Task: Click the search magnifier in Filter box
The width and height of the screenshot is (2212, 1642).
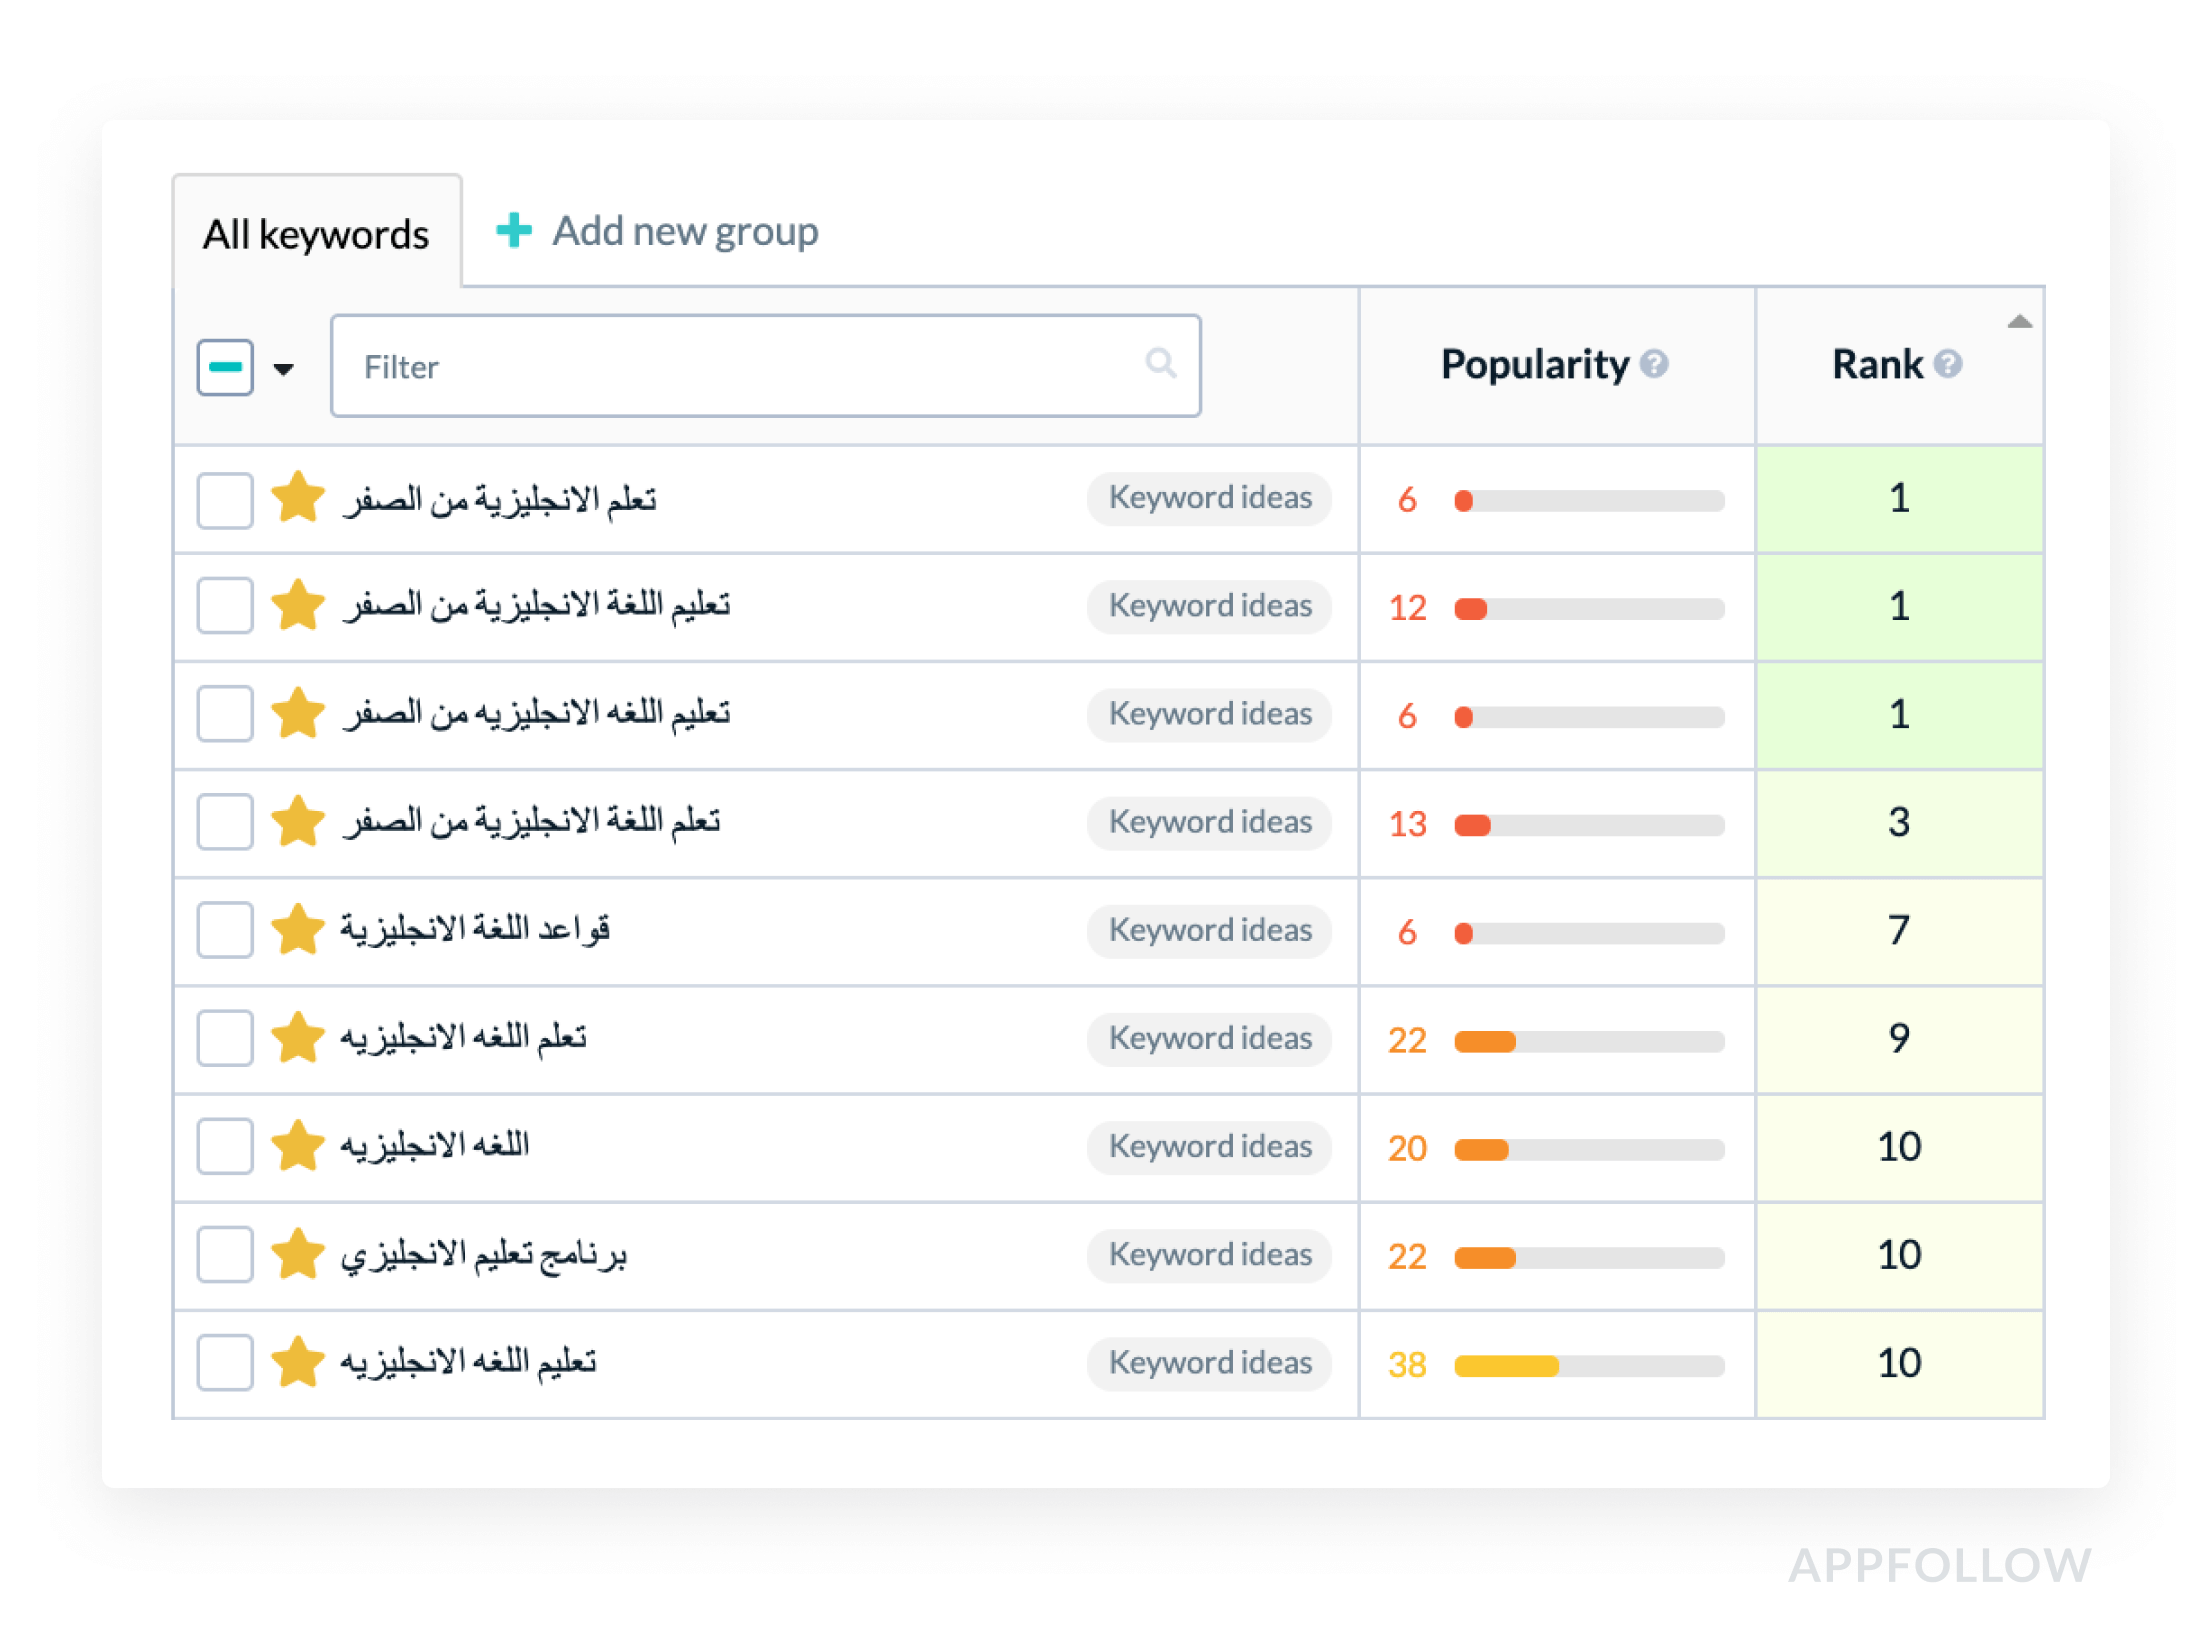Action: (1160, 363)
